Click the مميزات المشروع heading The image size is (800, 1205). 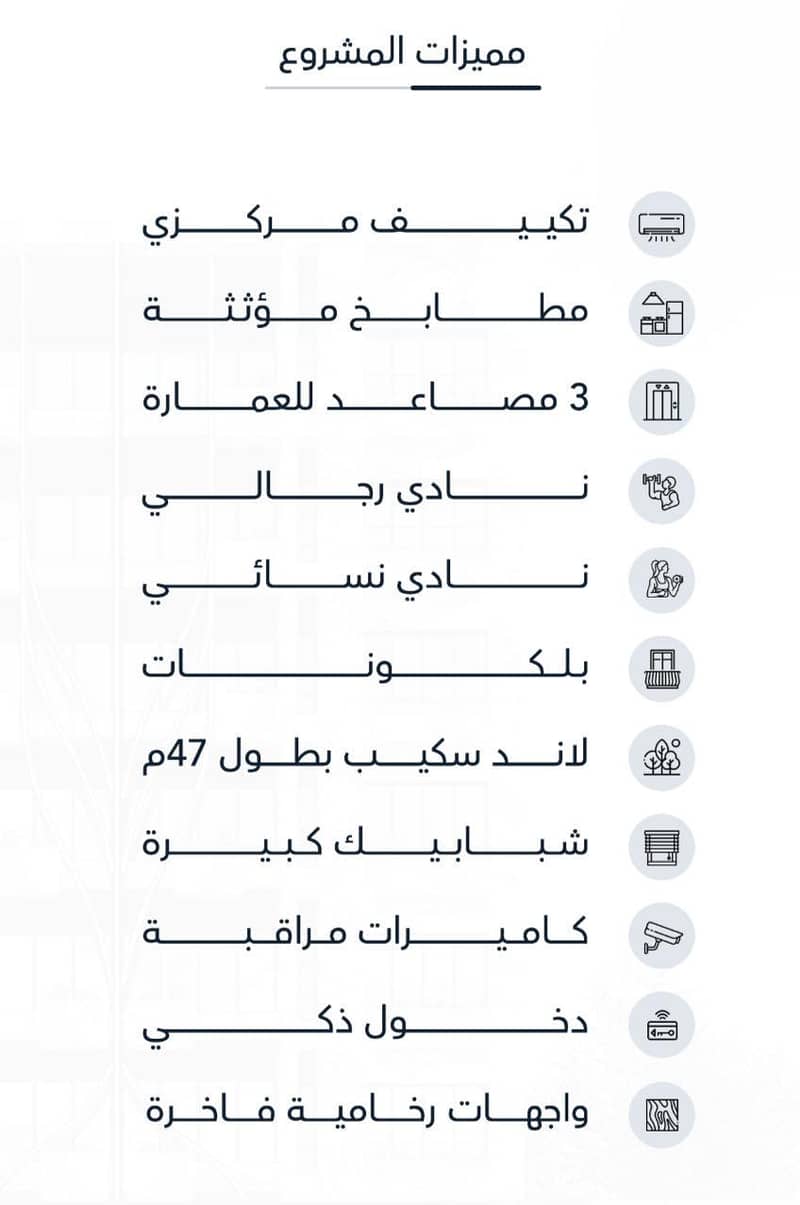[402, 52]
